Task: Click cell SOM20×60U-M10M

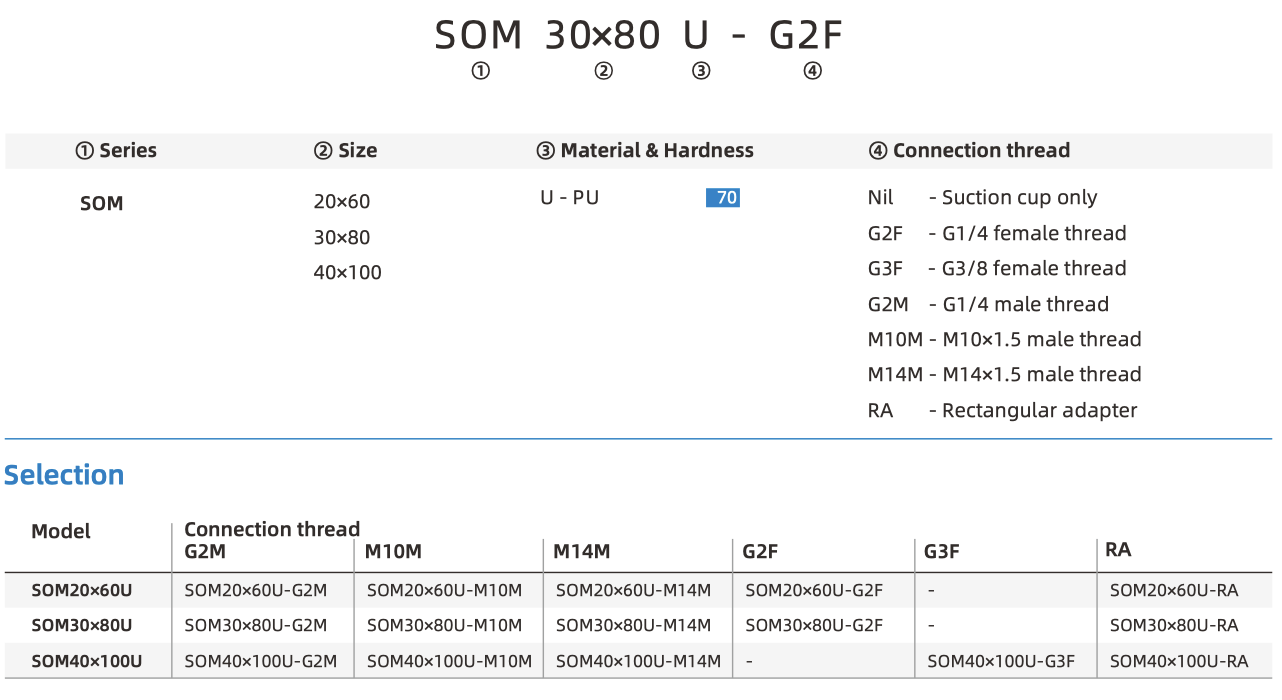Action: point(445,591)
